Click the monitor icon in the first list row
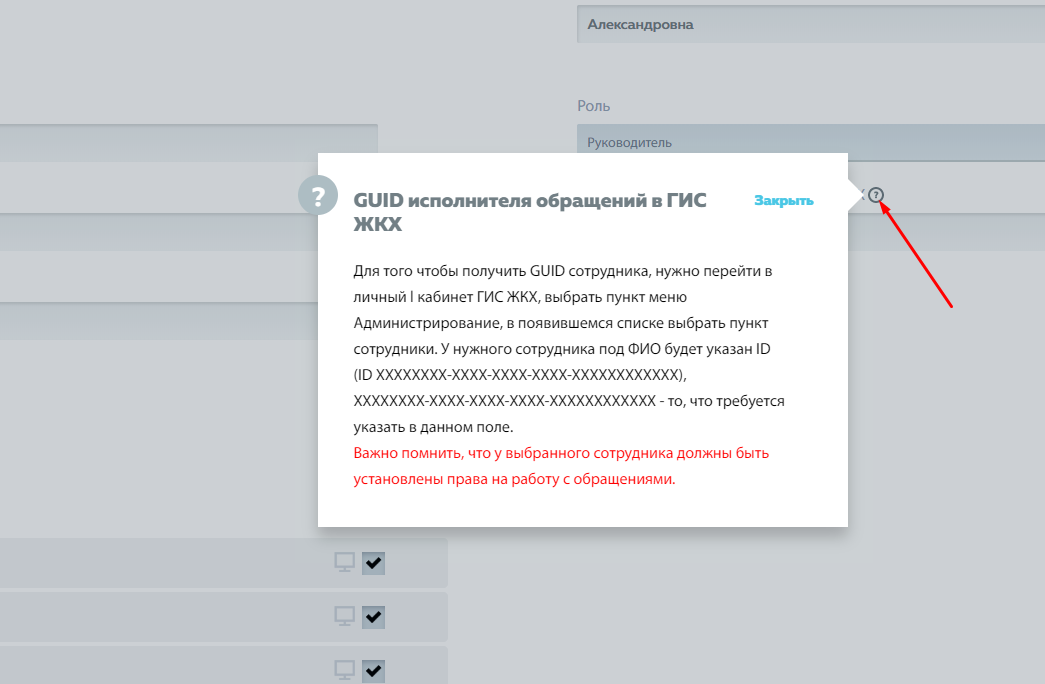The image size is (1045, 684). 345,563
